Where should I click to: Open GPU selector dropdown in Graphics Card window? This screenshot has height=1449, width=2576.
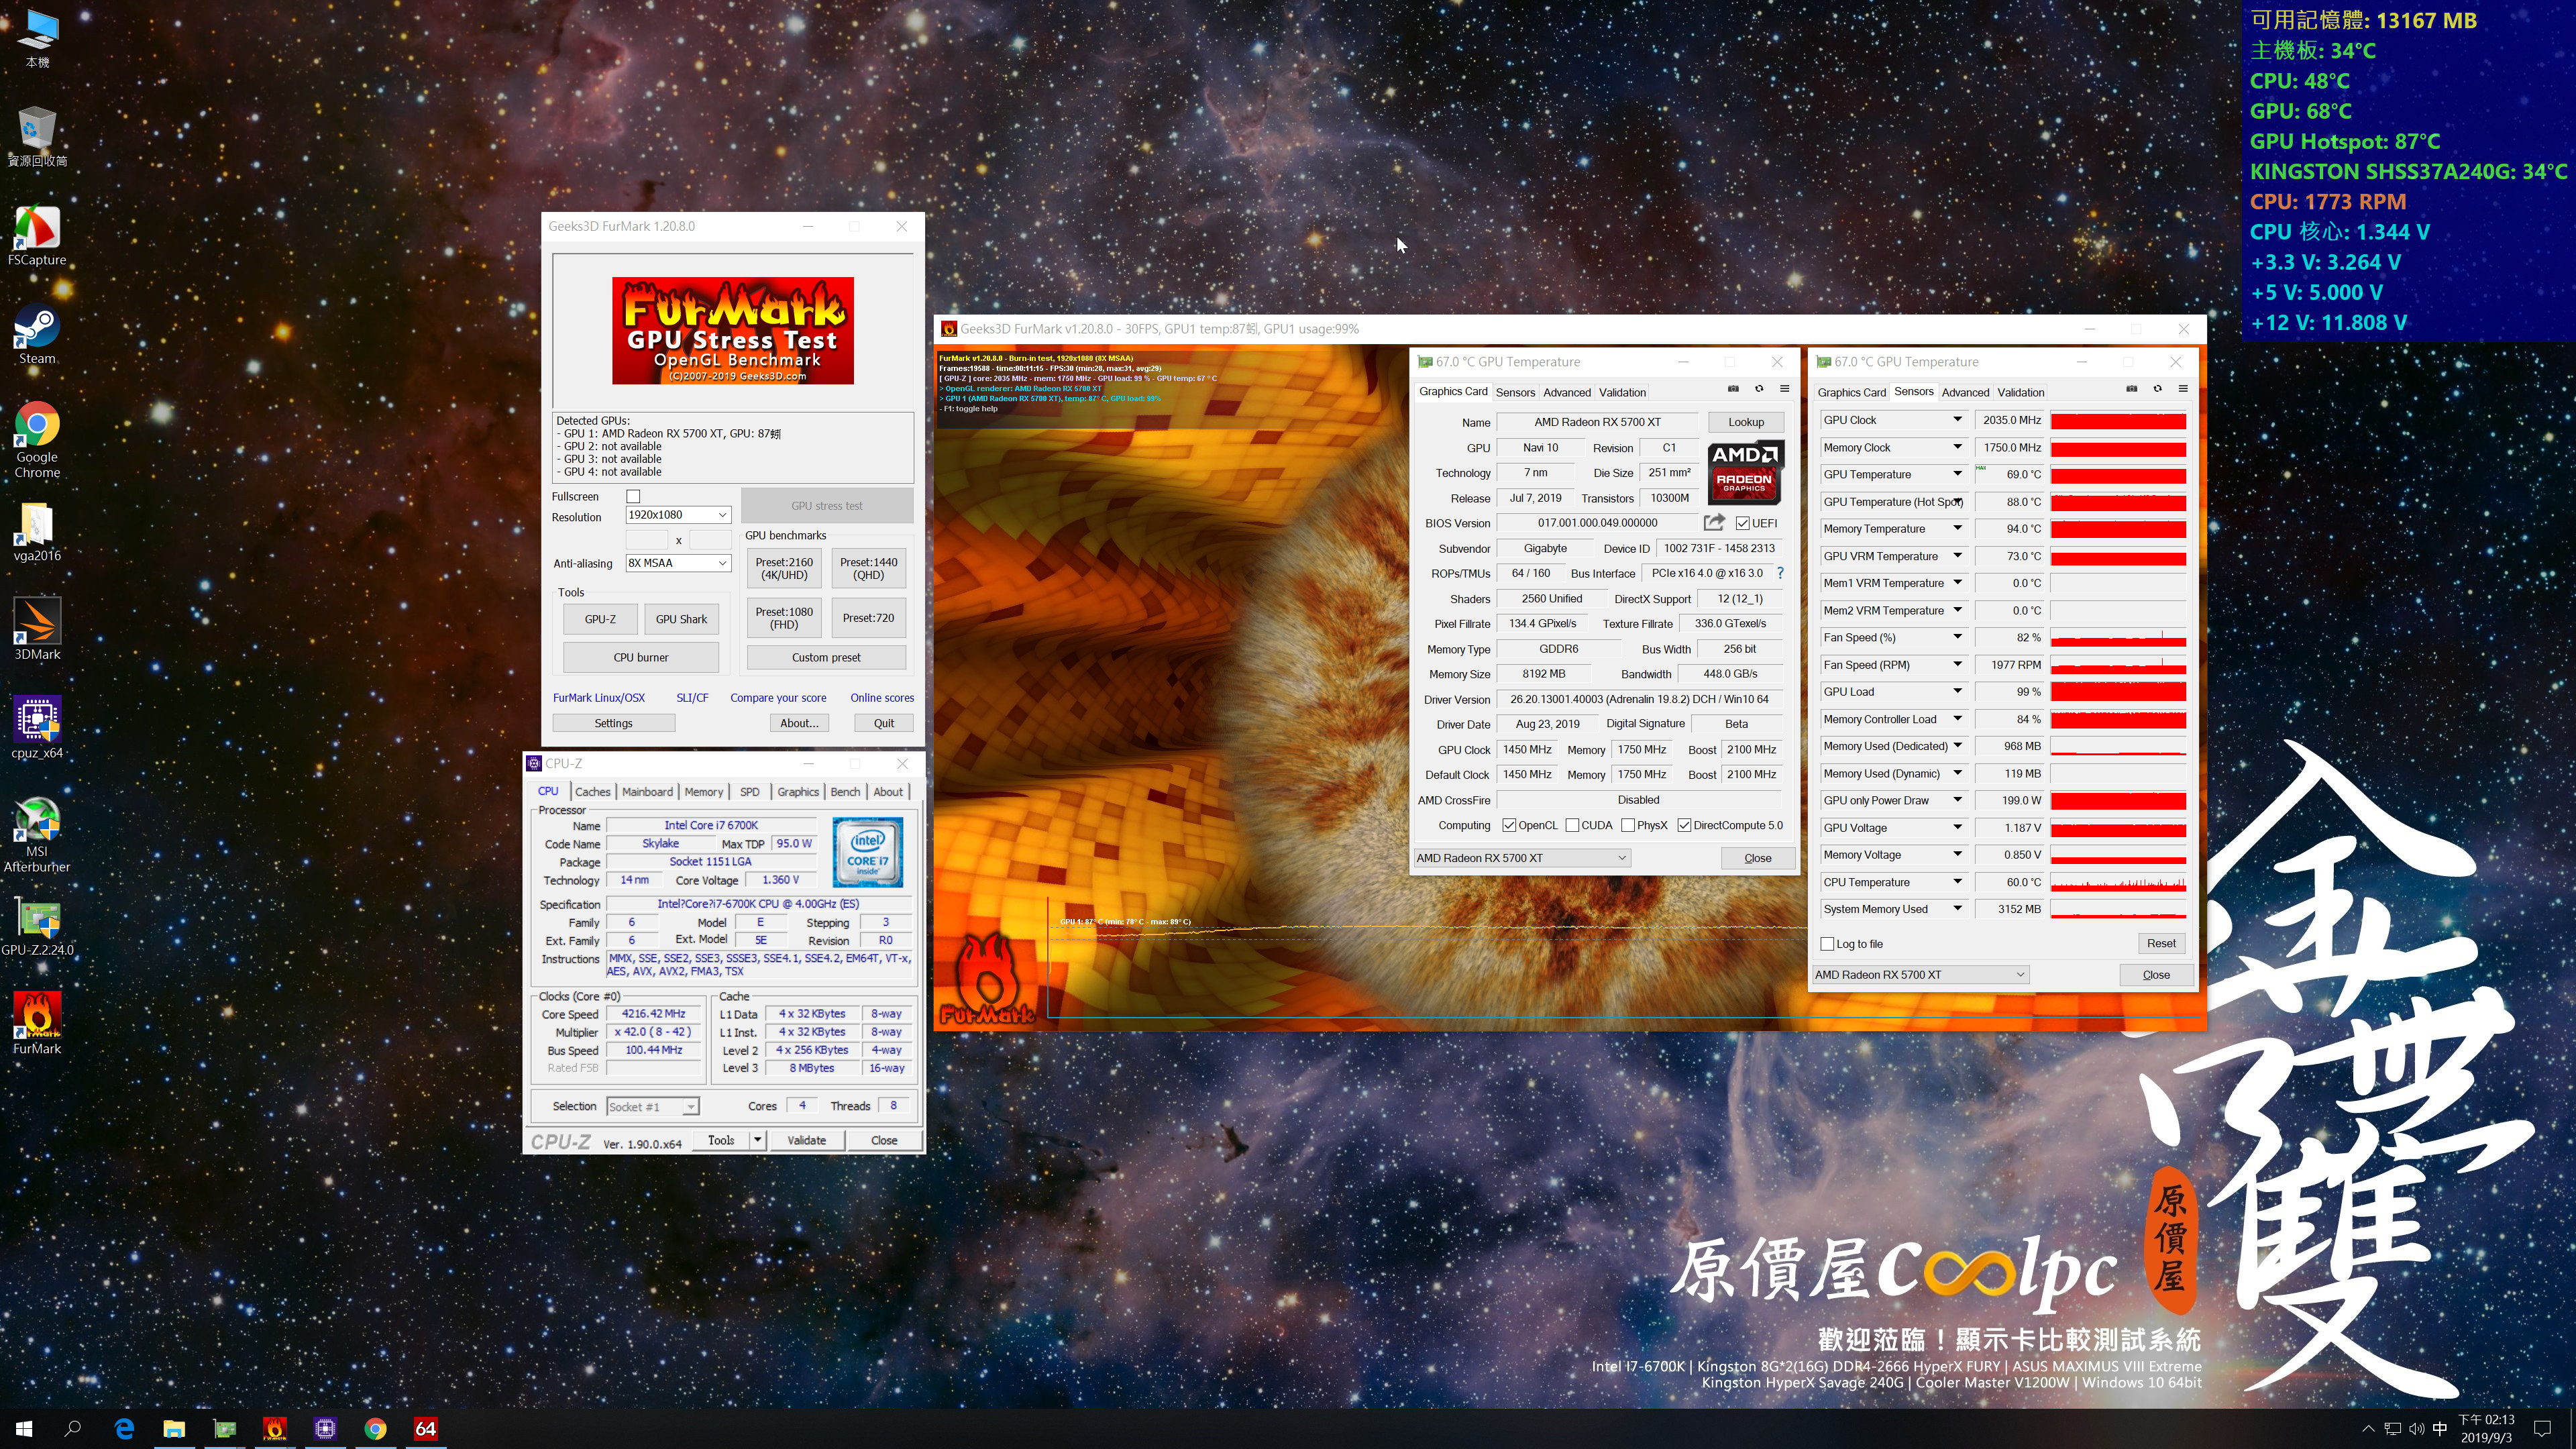(x=1521, y=858)
